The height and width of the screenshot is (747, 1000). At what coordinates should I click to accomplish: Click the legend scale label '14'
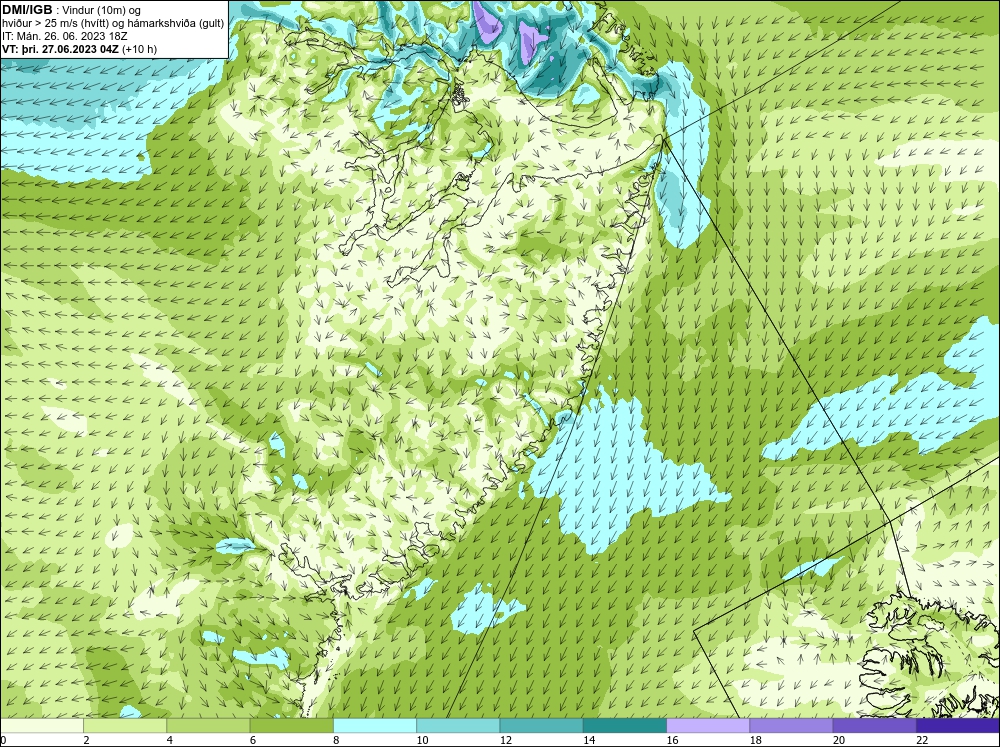click(x=589, y=740)
